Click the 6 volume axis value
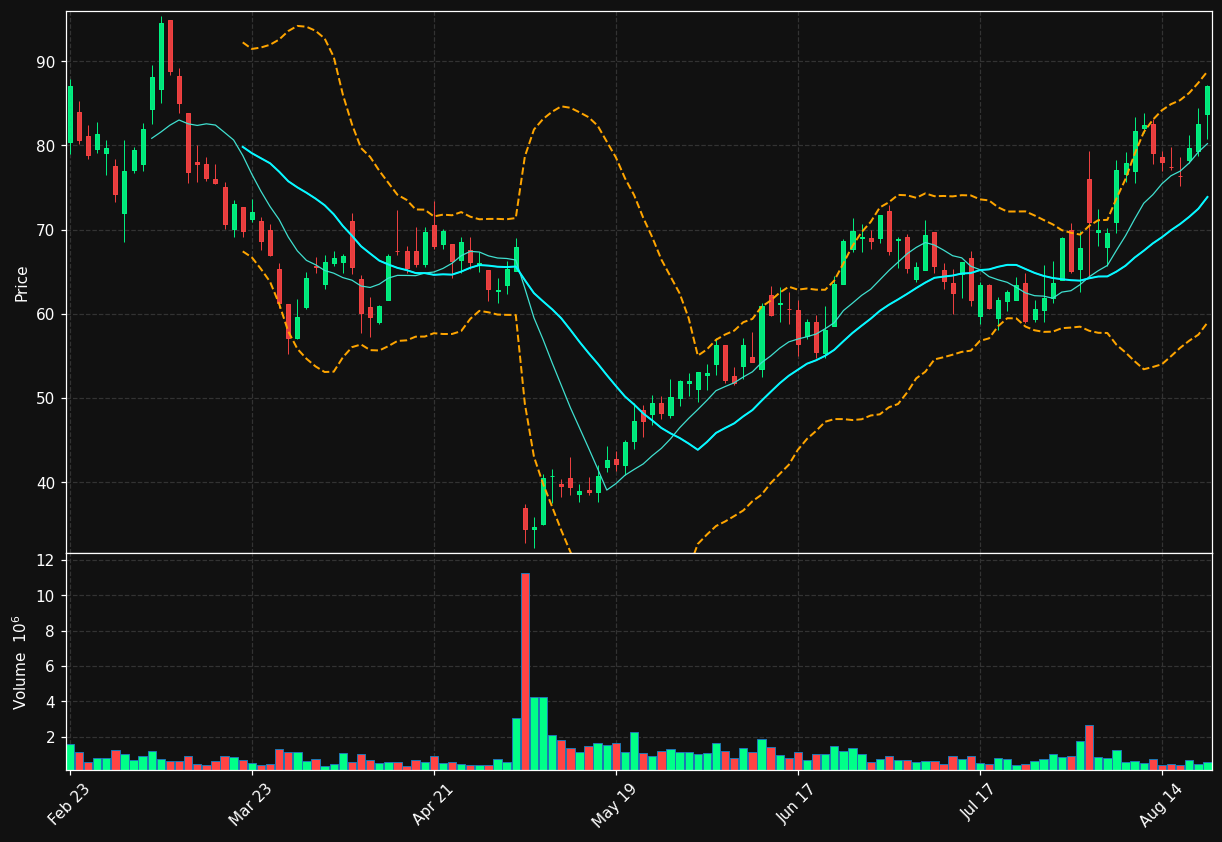The height and width of the screenshot is (842, 1222). pyautogui.click(x=51, y=667)
